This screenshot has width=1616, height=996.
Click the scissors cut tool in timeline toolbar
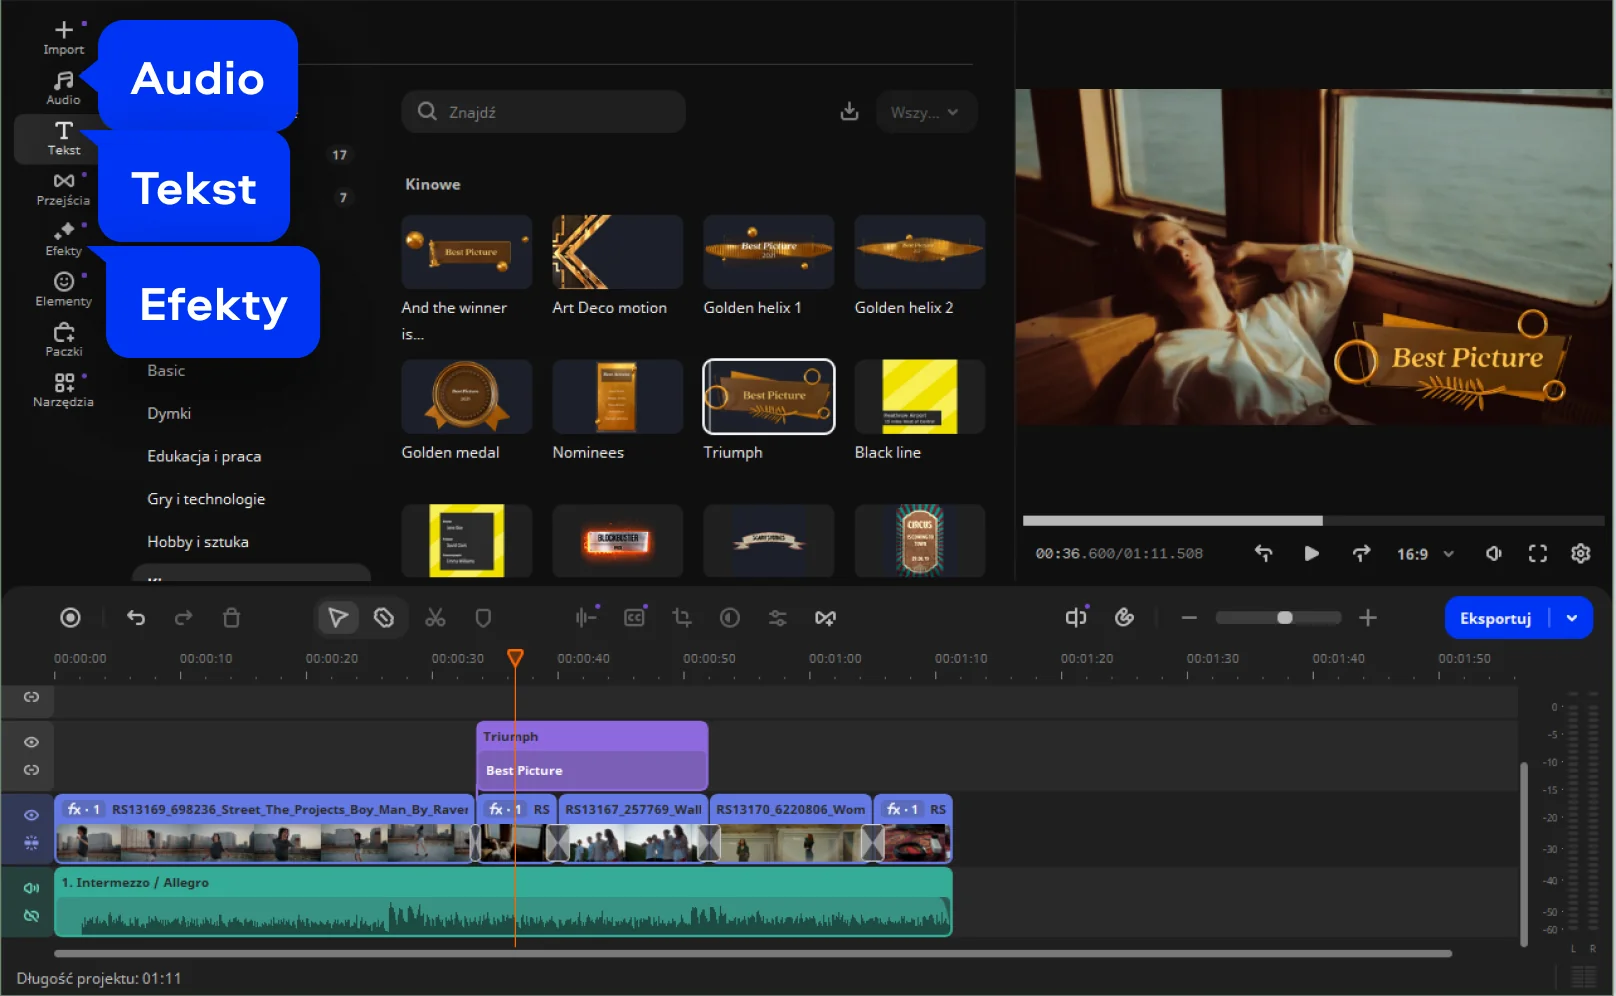pos(435,618)
